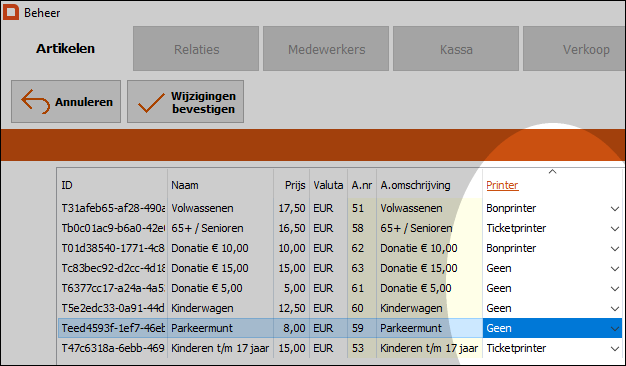Select the price cell 16,50
The width and height of the screenshot is (626, 366).
pos(291,228)
